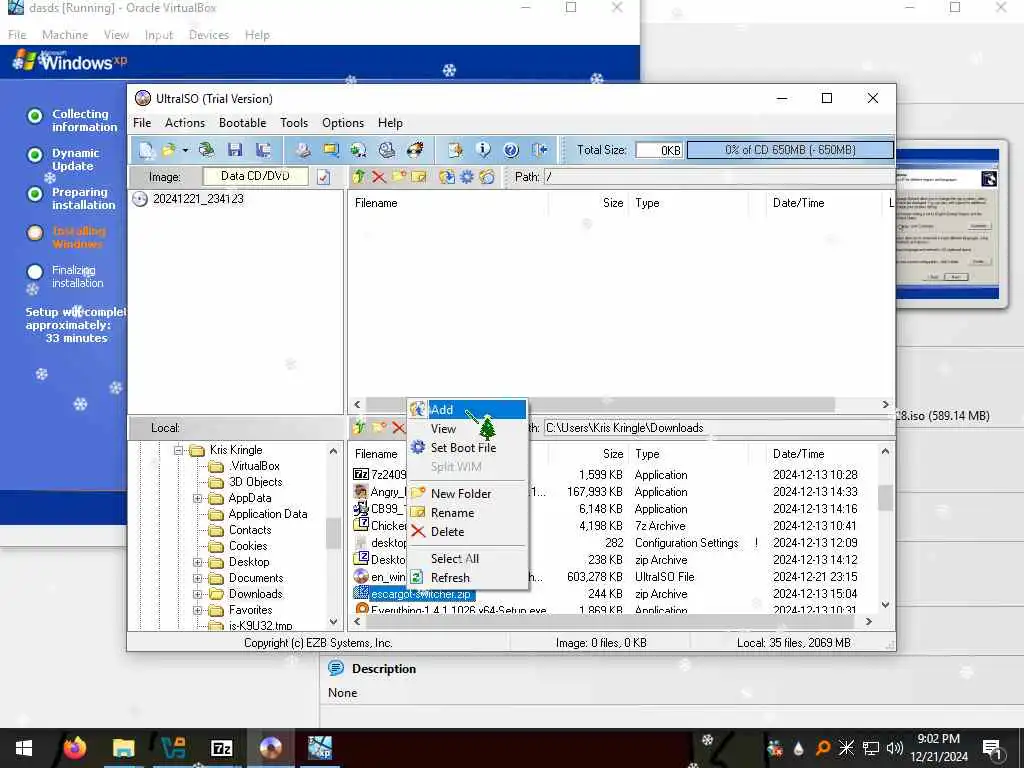Click the Up folder icon in image toolbar
1024x768 pixels.
[359, 177]
